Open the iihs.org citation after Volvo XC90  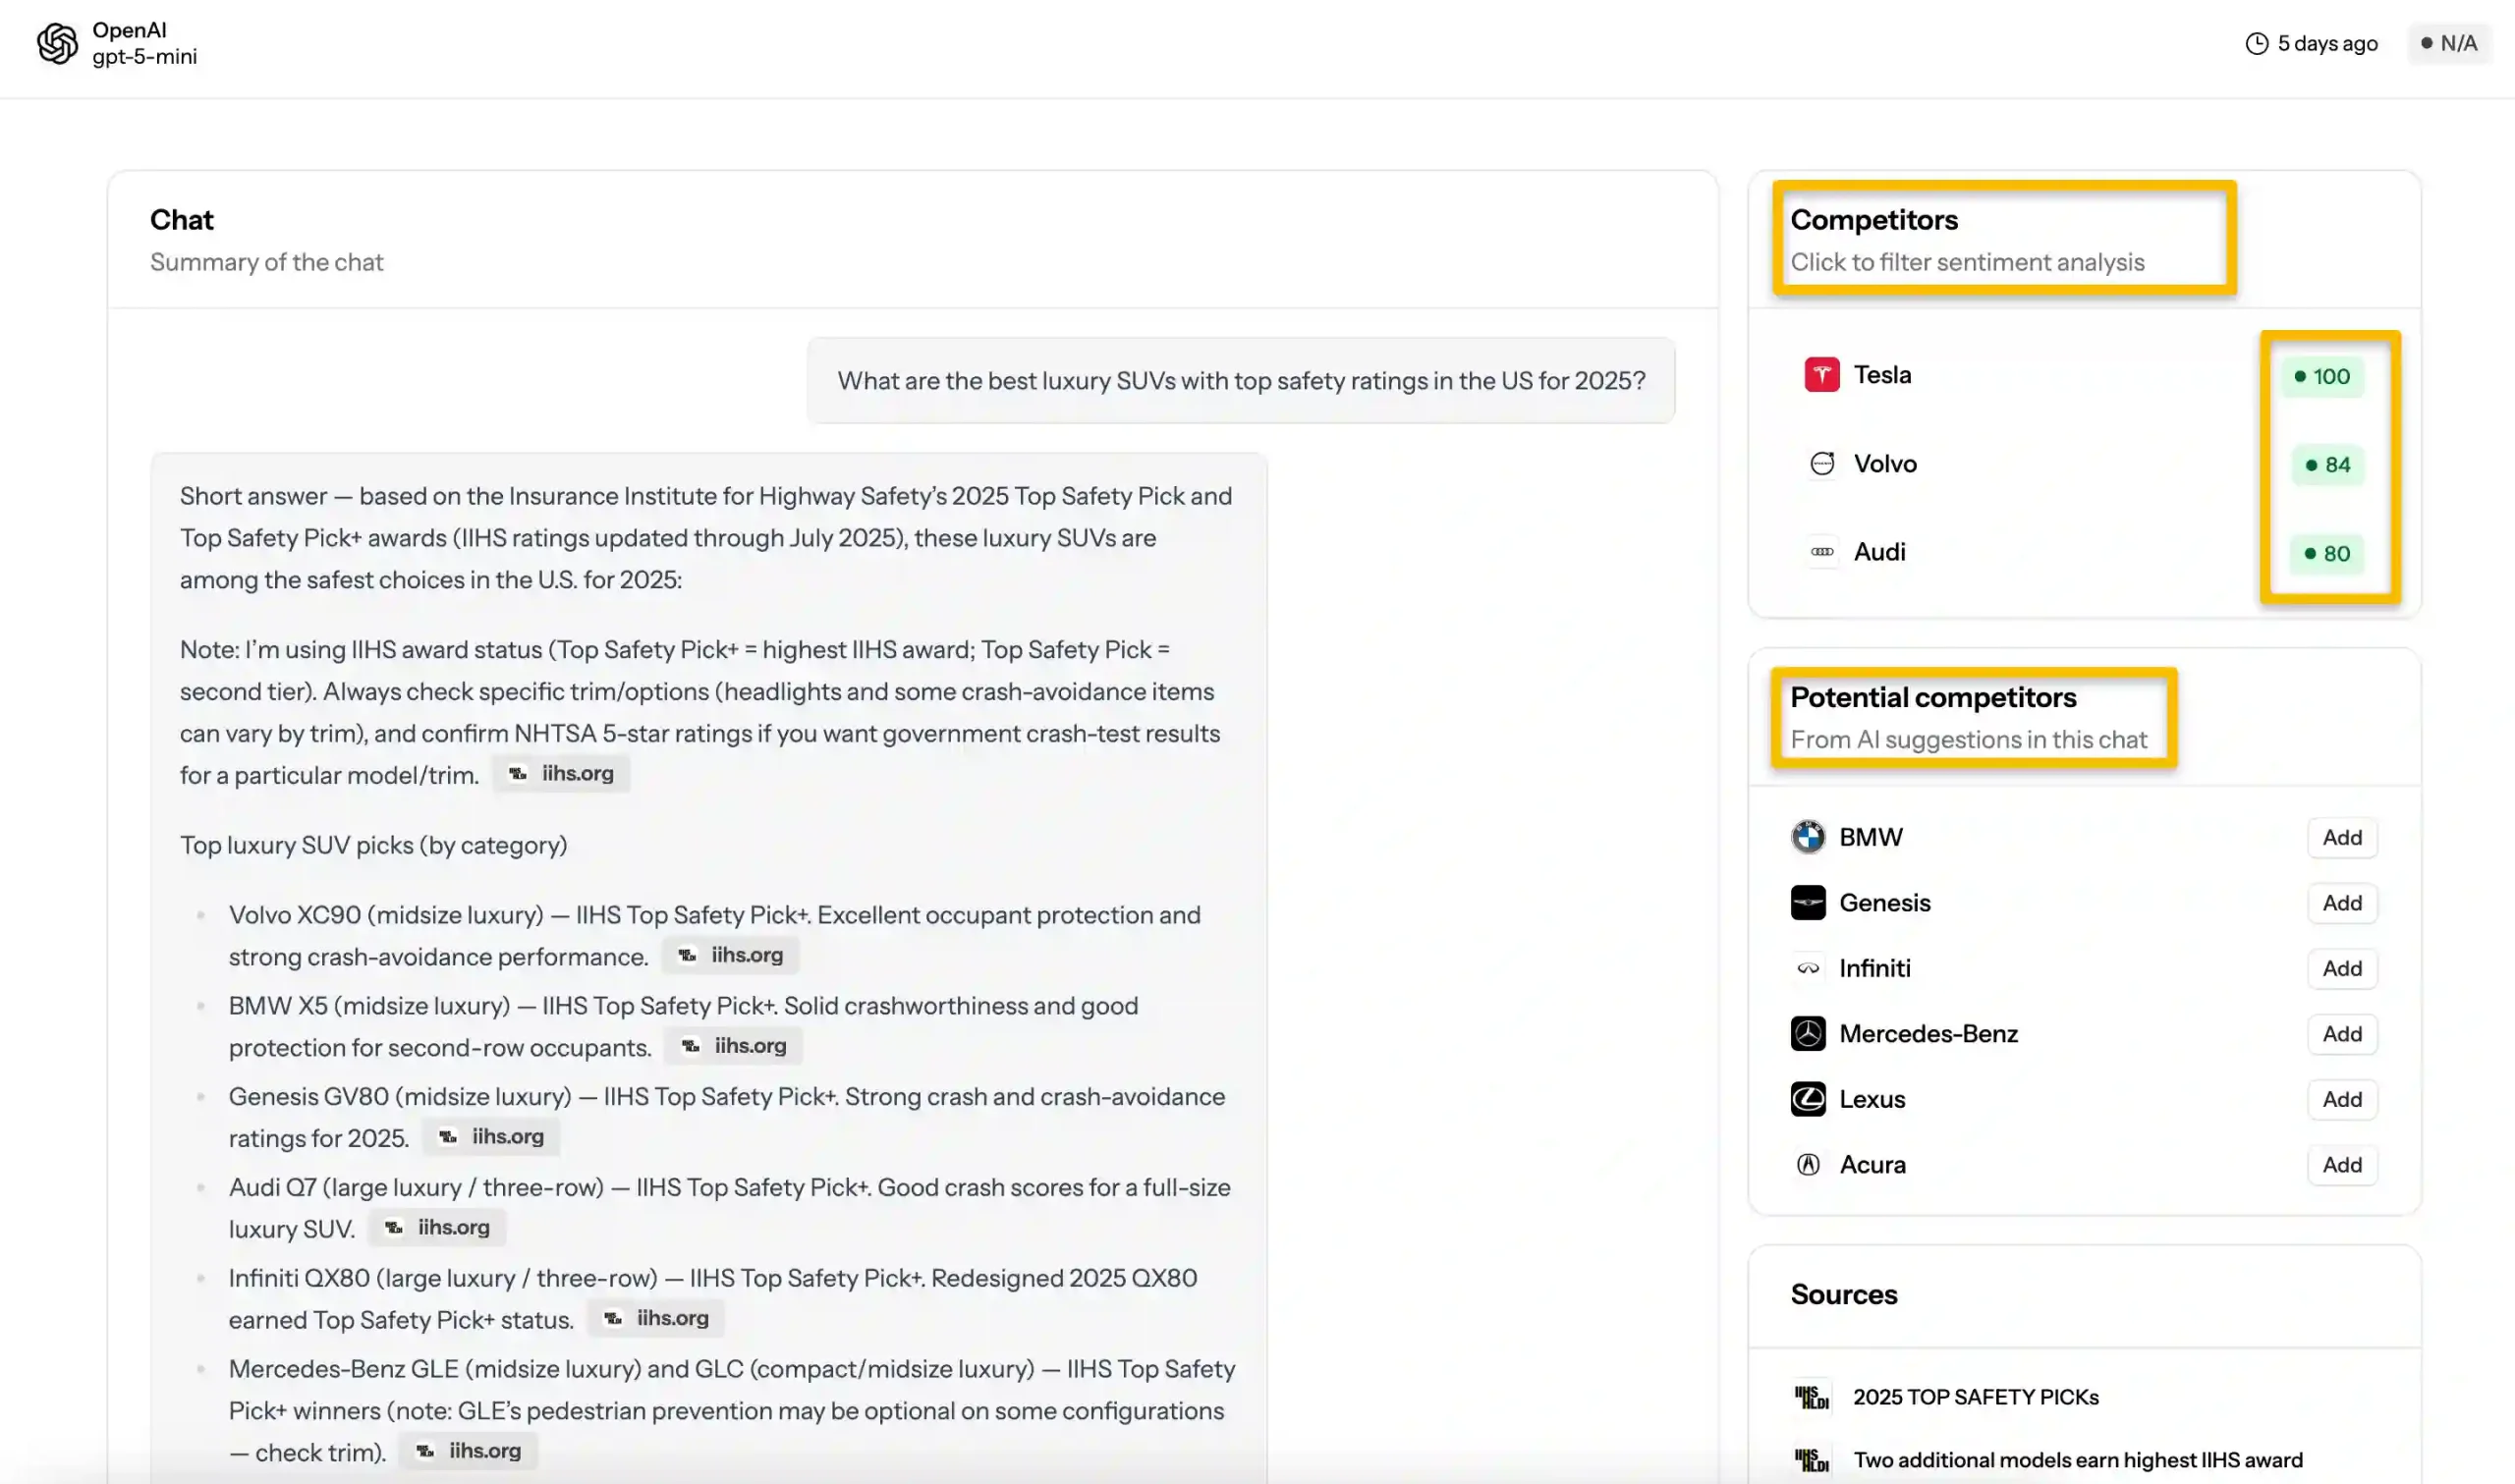pos(732,956)
